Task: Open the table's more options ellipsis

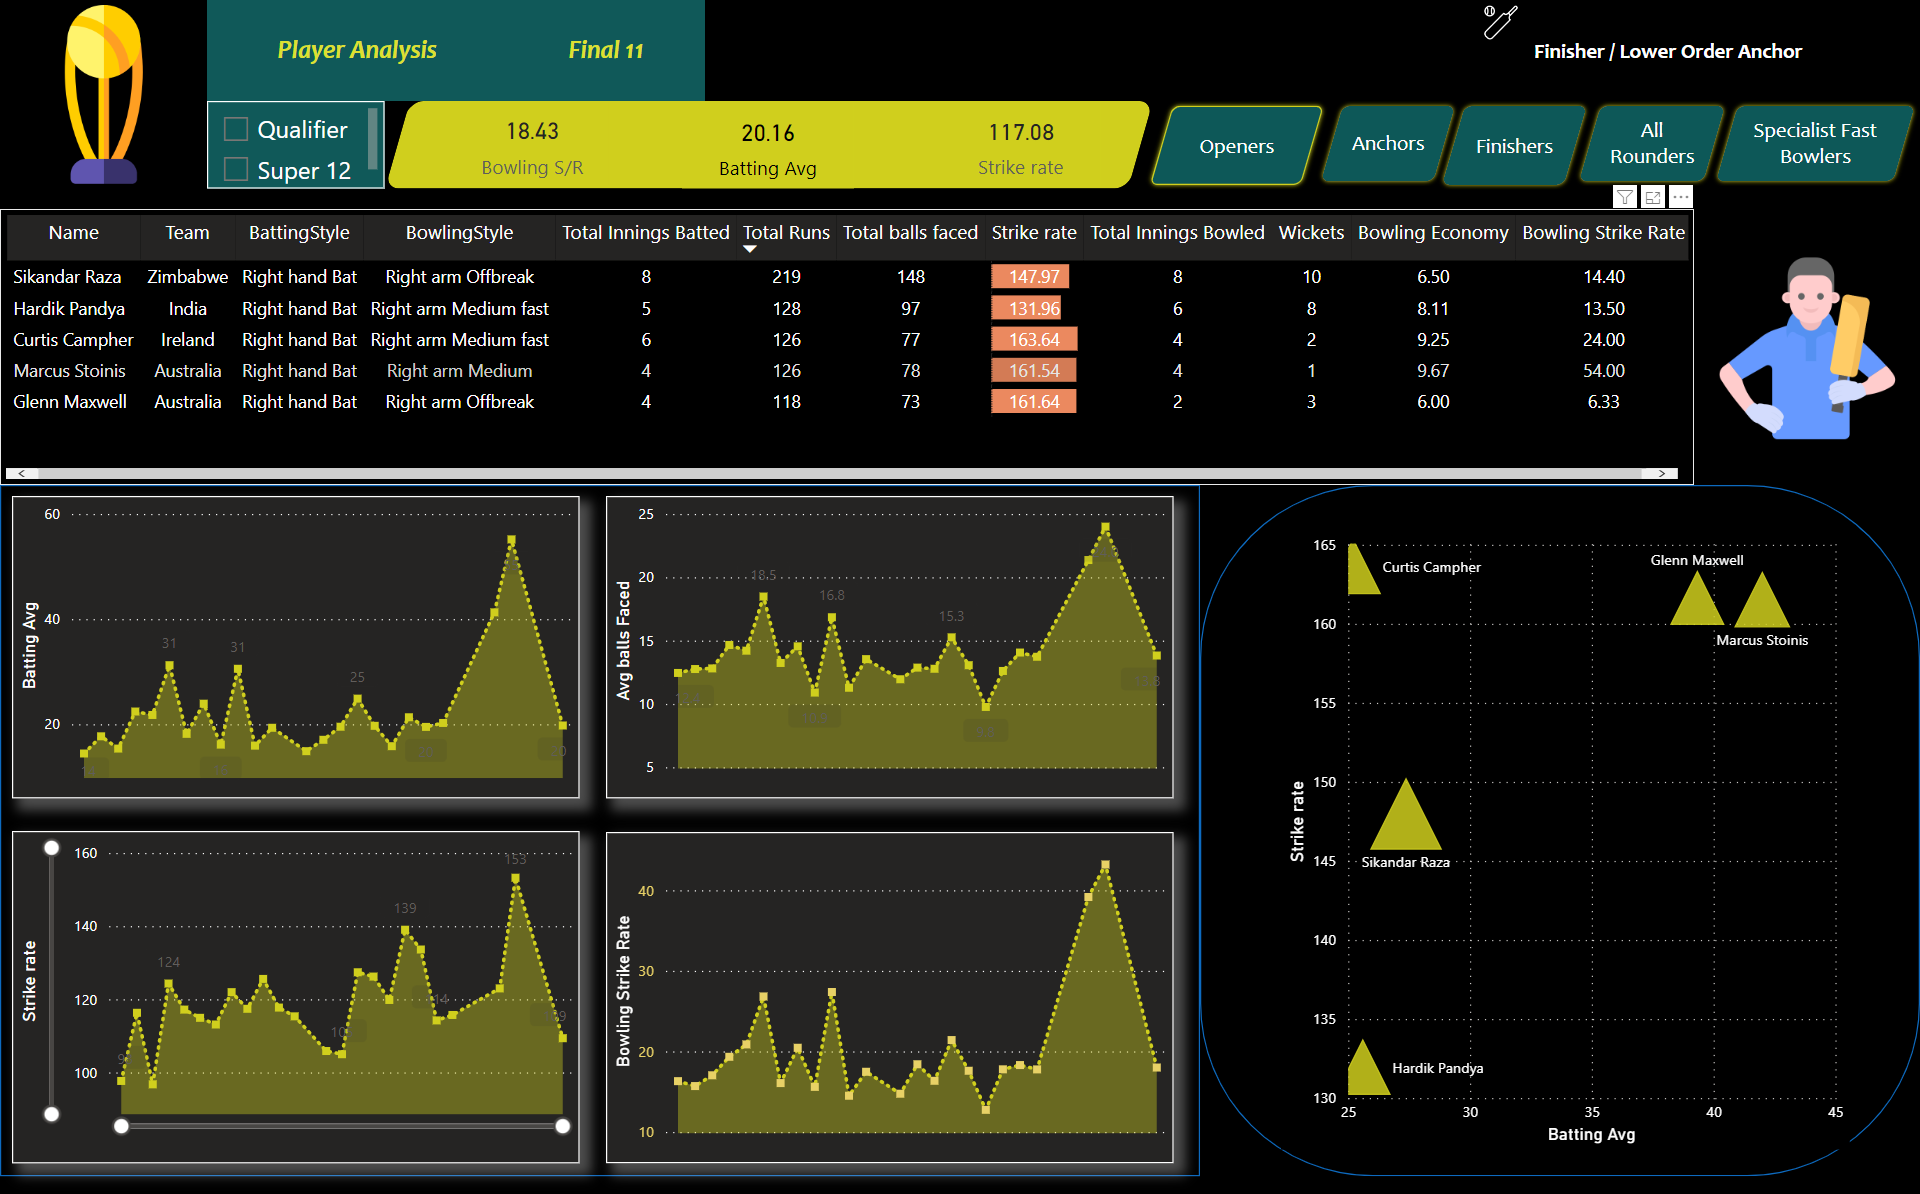Action: (1681, 197)
